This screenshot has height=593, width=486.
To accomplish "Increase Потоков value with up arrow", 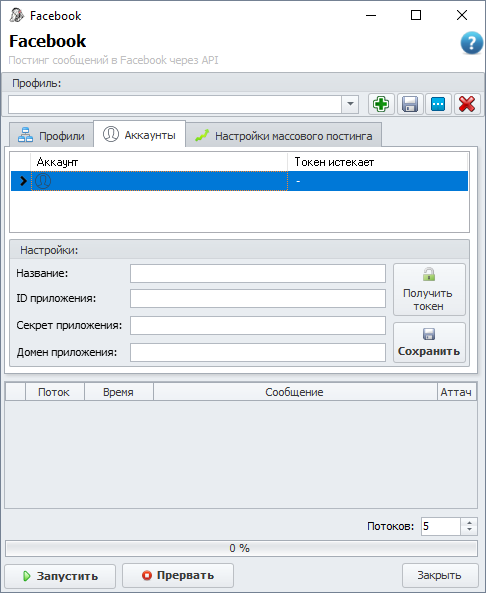I will click(x=469, y=522).
